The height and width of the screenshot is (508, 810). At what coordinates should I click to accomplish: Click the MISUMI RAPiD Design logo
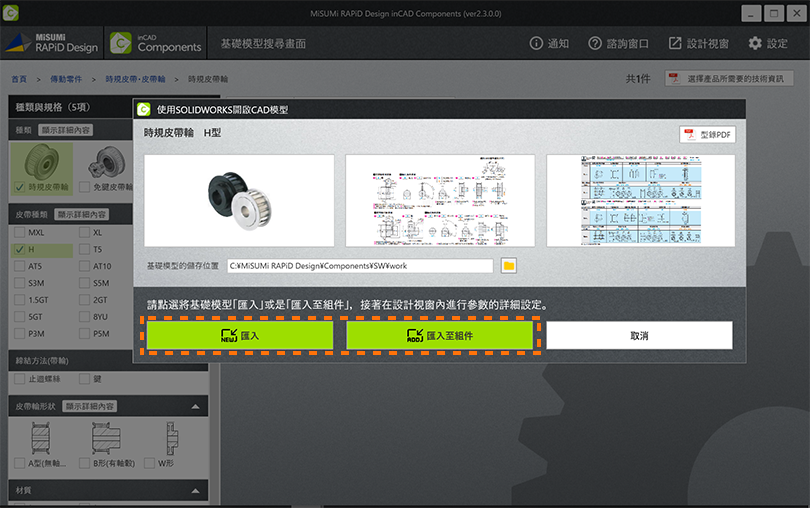(x=52, y=43)
